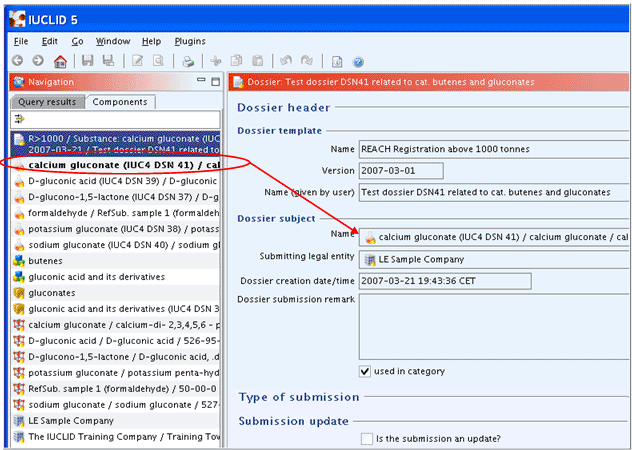Image resolution: width=632 pixels, height=450 pixels.
Task: Select sodium gluconate (IUC4 DSN 40) substance
Action: pyautogui.click(x=116, y=245)
